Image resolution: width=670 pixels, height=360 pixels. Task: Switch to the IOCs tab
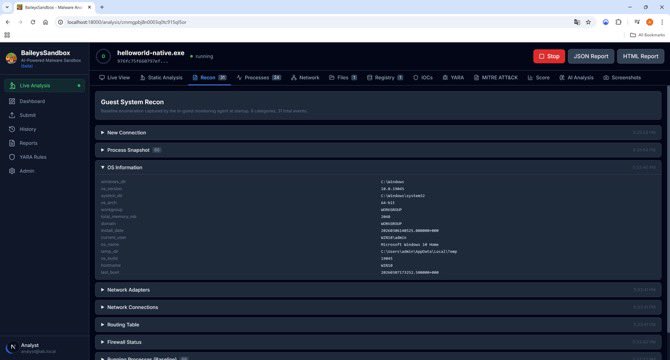click(423, 78)
